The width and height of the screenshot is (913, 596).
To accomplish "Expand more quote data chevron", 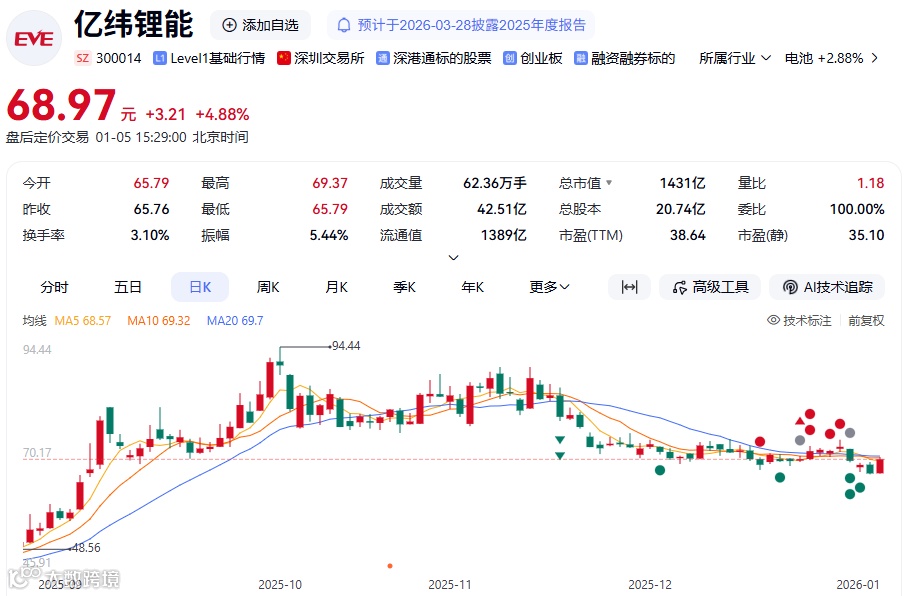I will [x=454, y=257].
